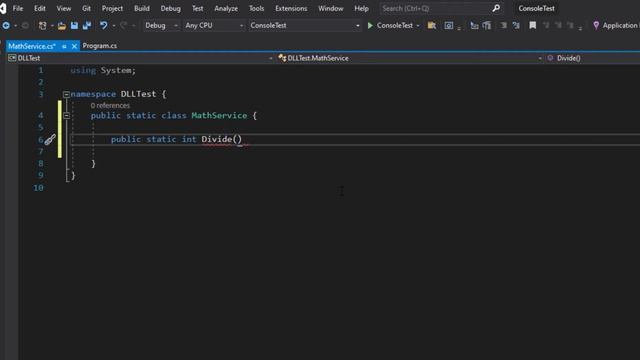640x360 pixels.
Task: Click the New Project toolbar icon
Action: [42, 25]
